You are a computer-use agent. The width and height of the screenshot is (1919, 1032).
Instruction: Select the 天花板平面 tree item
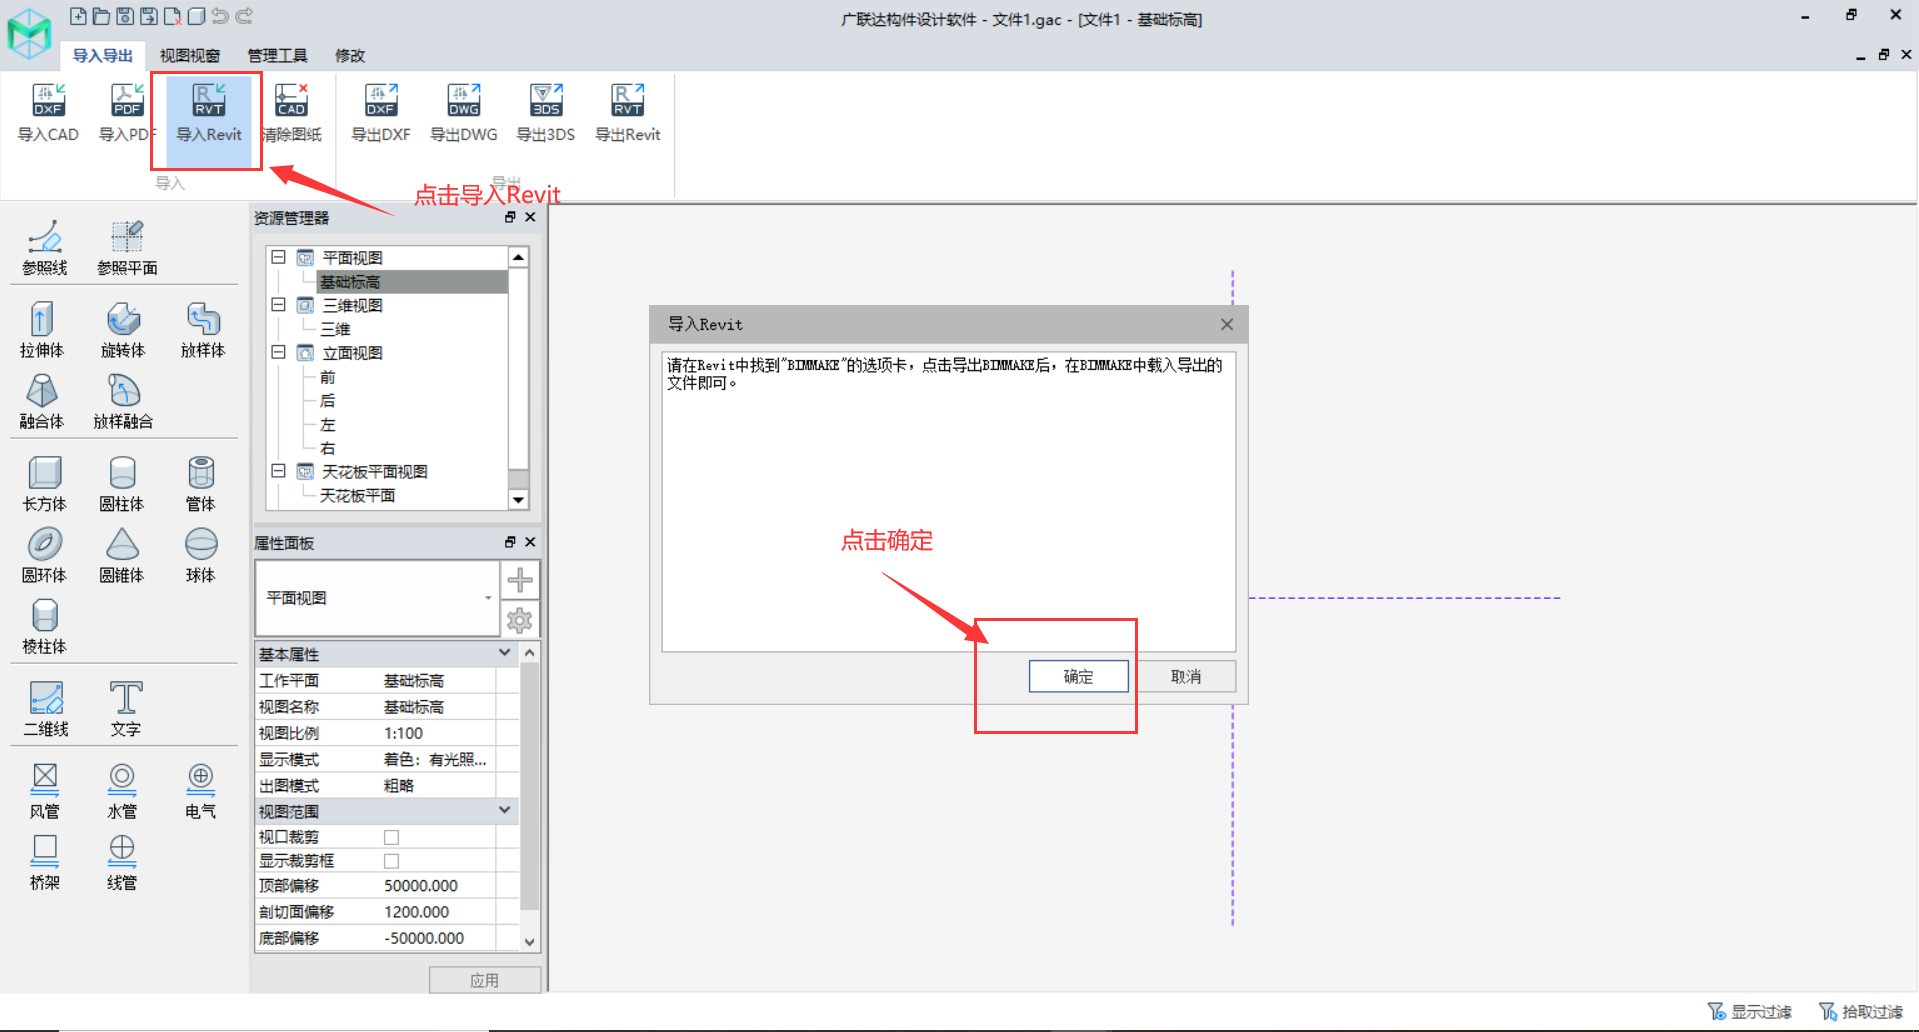(357, 496)
